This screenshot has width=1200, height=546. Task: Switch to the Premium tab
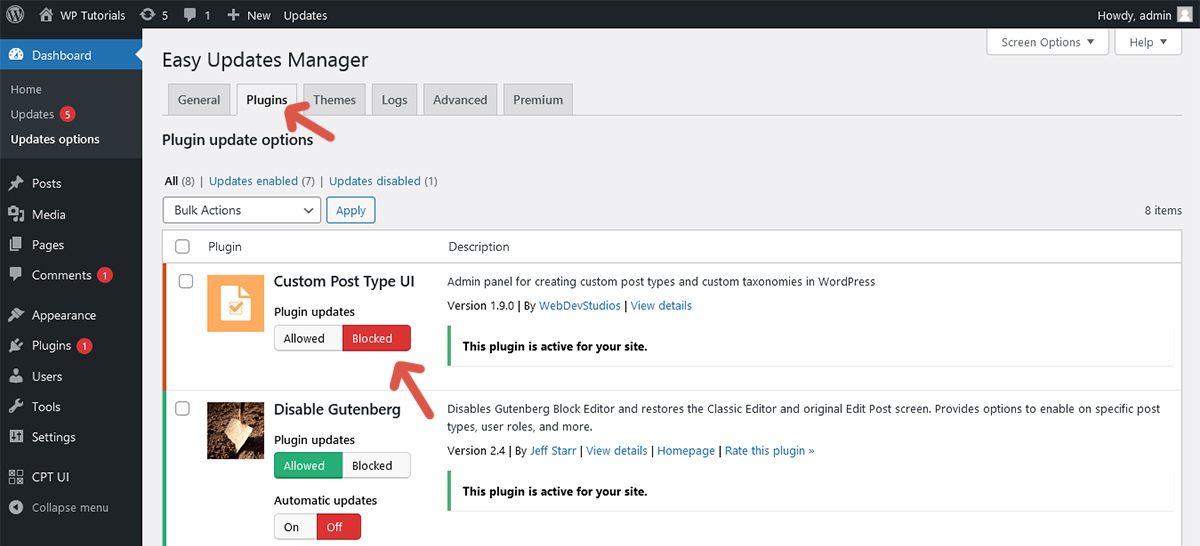(538, 100)
